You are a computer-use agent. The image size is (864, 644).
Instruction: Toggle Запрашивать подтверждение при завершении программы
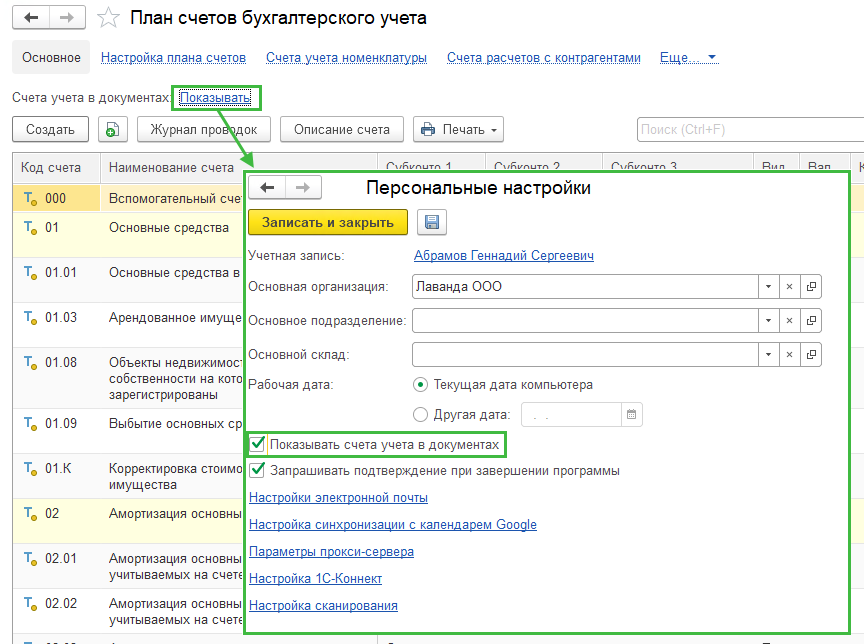pyautogui.click(x=257, y=470)
